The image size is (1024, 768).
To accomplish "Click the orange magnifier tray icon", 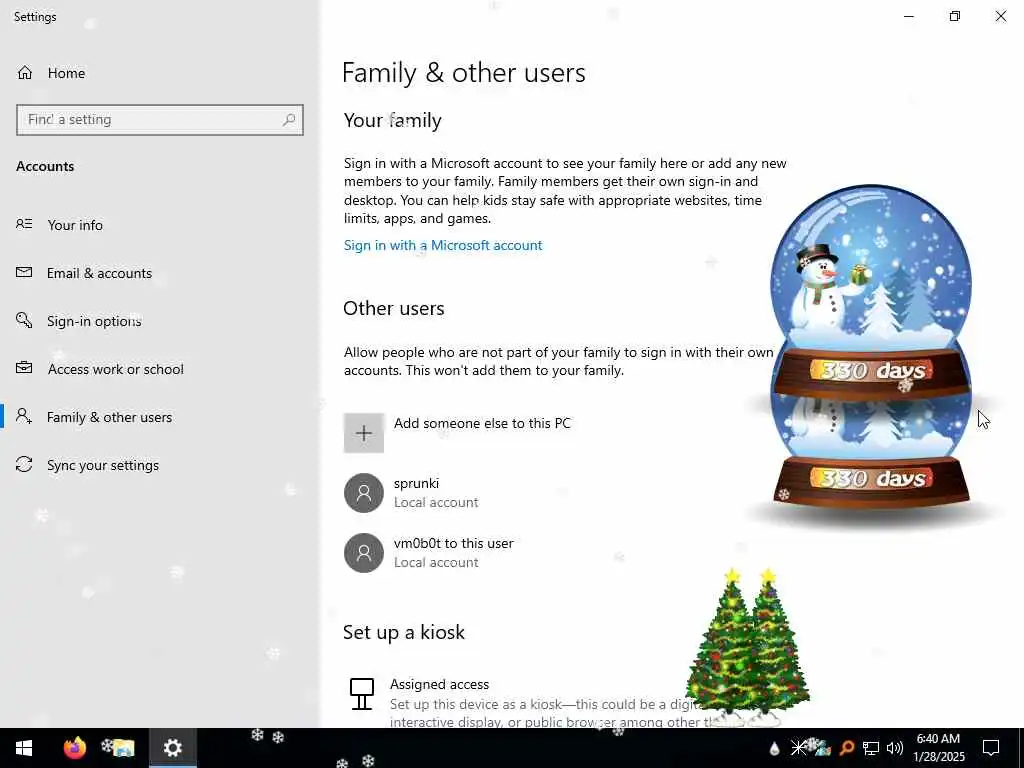I will pyautogui.click(x=846, y=748).
